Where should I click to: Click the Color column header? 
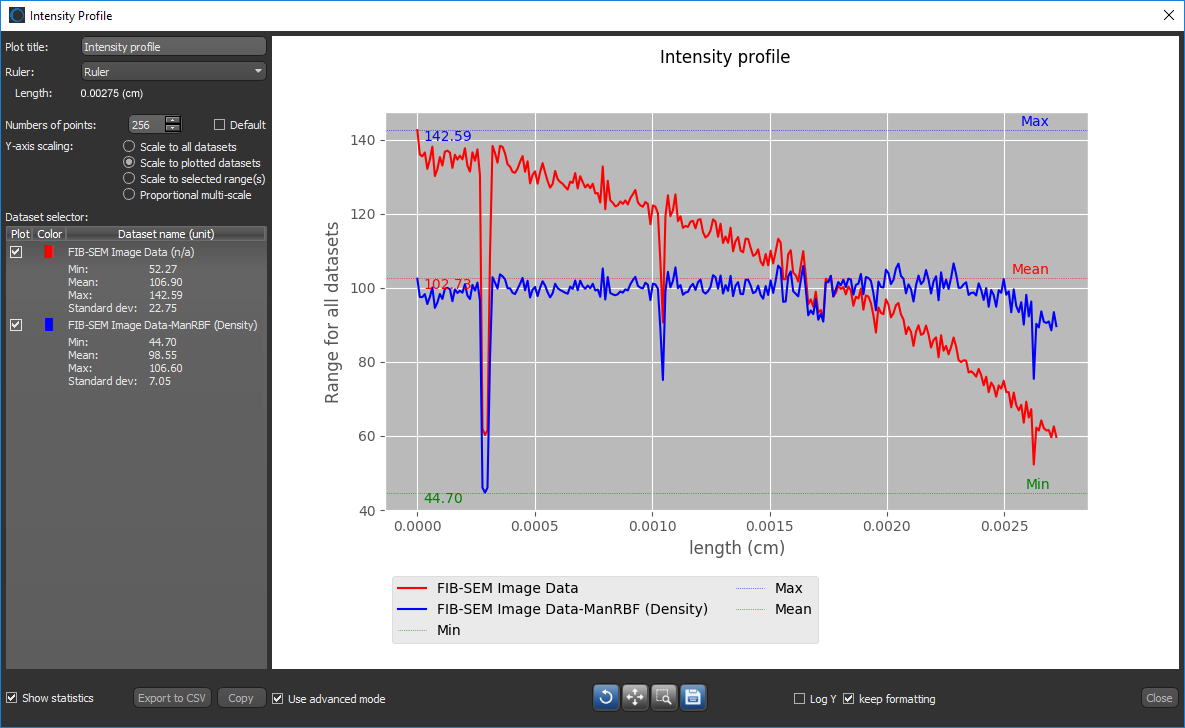[x=48, y=233]
